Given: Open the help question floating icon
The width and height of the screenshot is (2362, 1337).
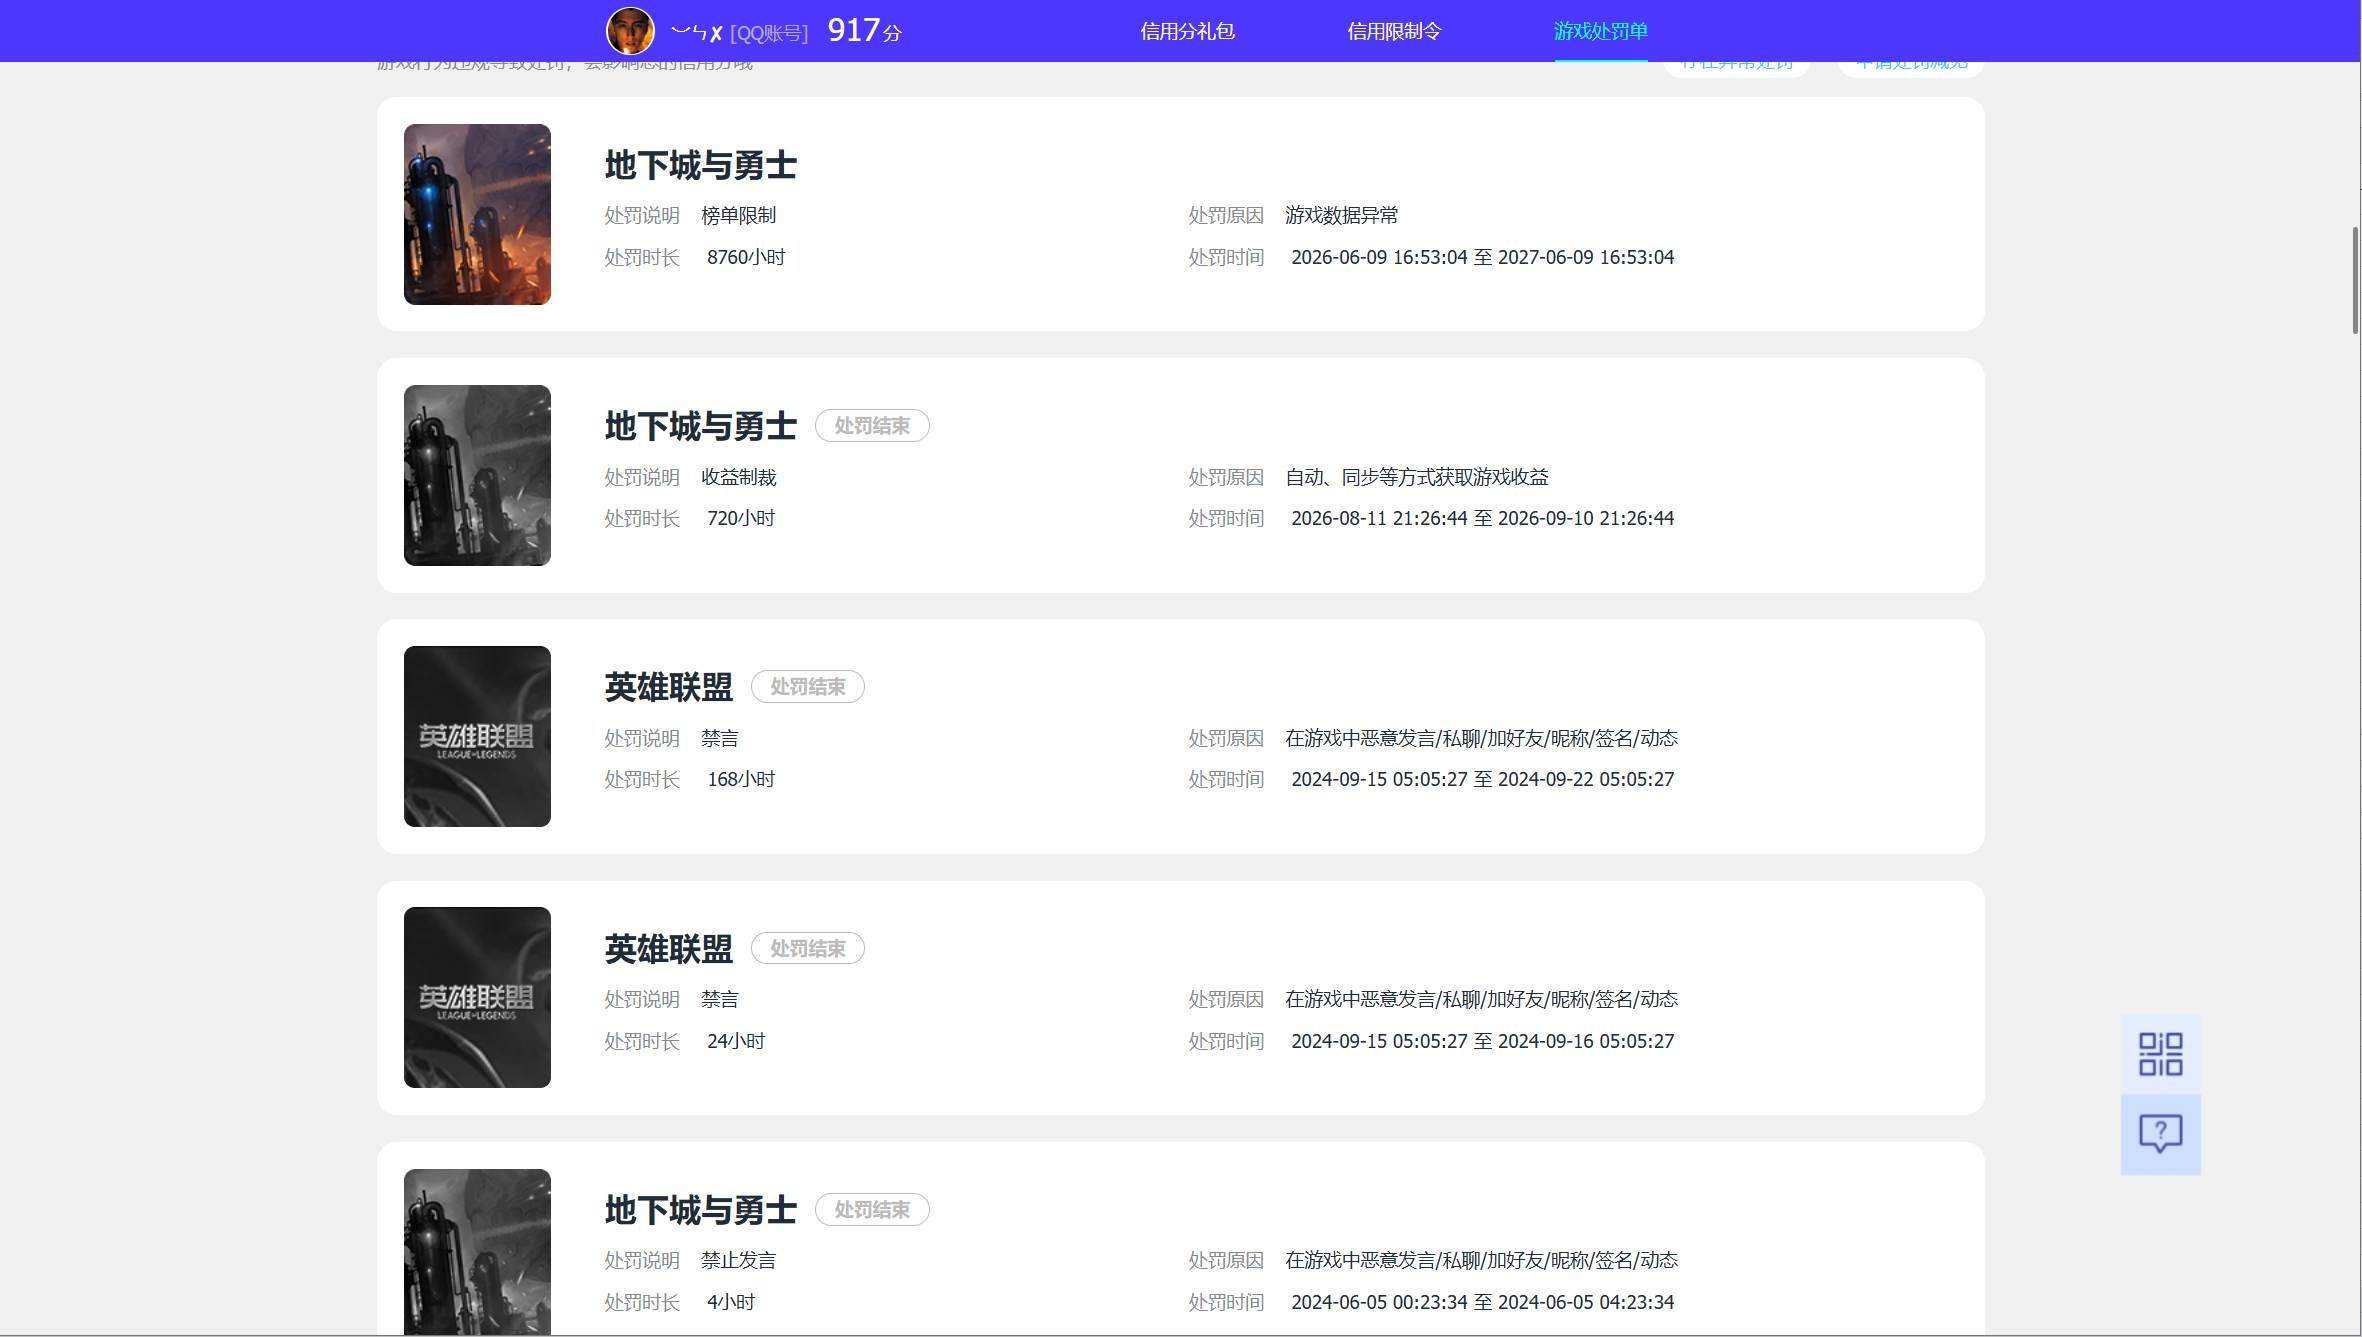Looking at the screenshot, I should [2160, 1134].
